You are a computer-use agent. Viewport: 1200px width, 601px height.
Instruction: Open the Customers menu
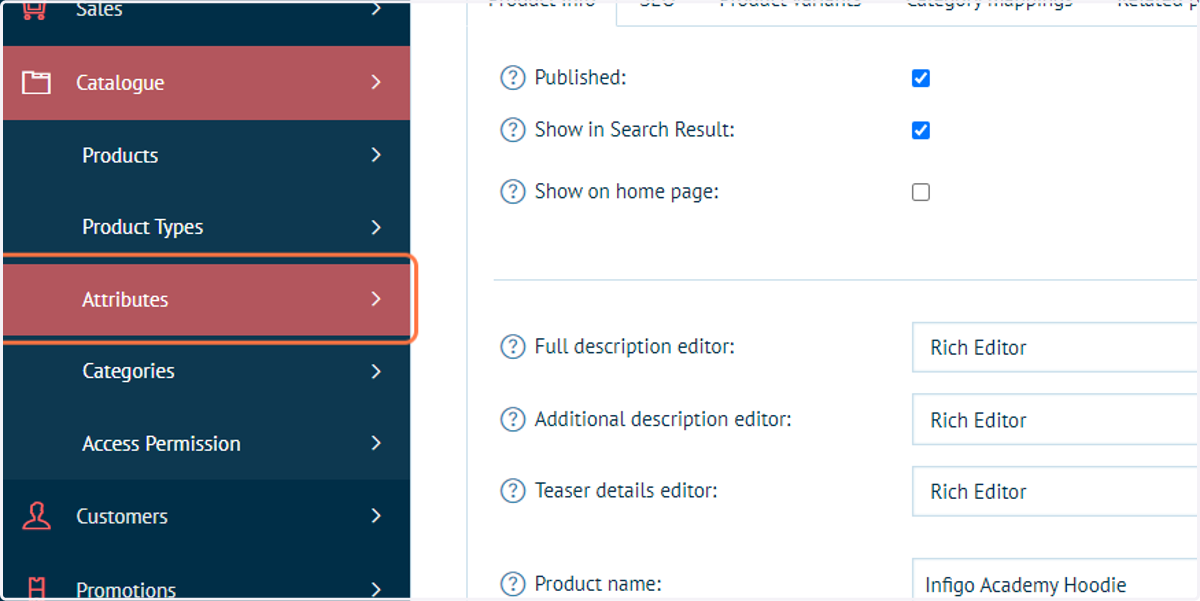[206, 516]
